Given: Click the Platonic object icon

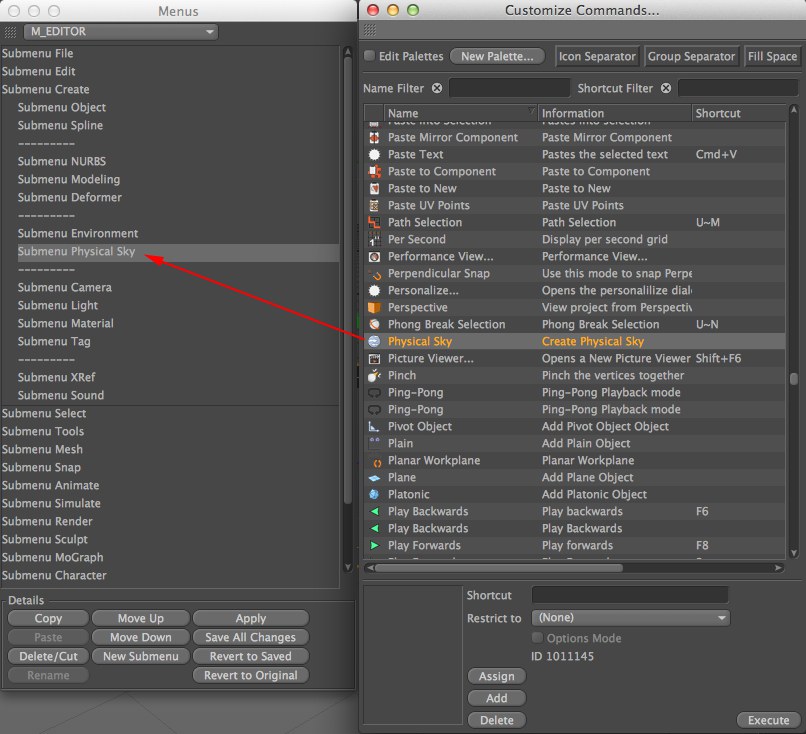Looking at the screenshot, I should (x=374, y=495).
